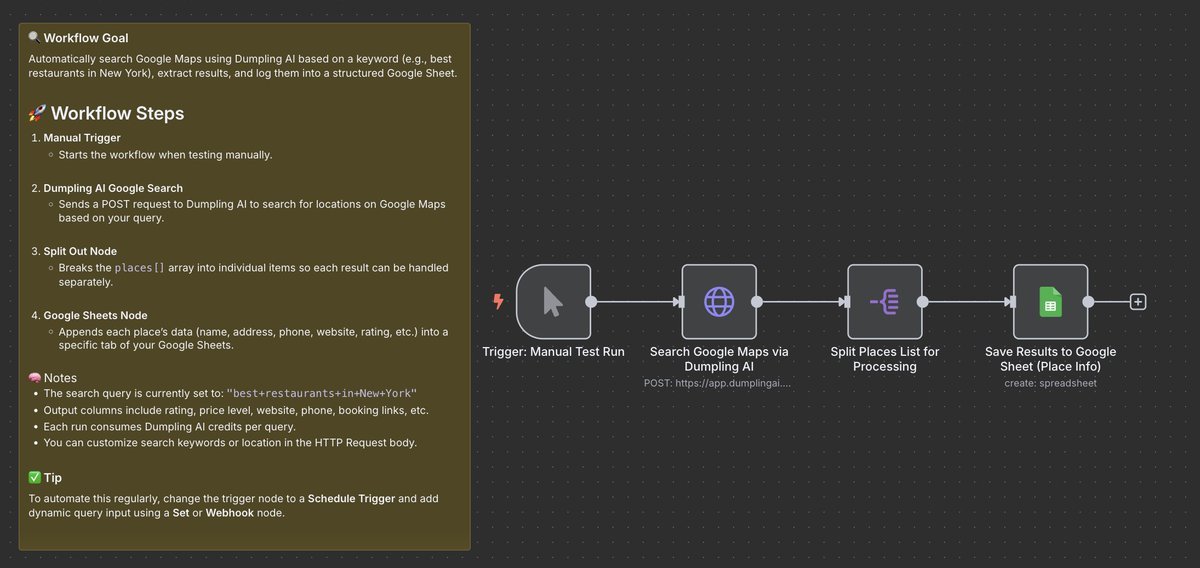Open the Split Places List node
The width and height of the screenshot is (1200, 568).
click(x=885, y=301)
